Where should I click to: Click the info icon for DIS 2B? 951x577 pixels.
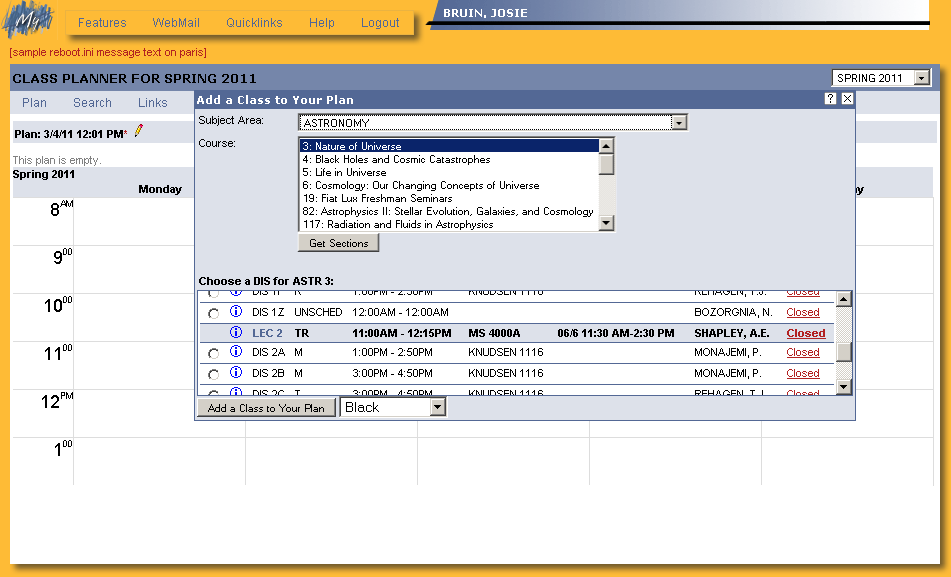pyautogui.click(x=236, y=373)
